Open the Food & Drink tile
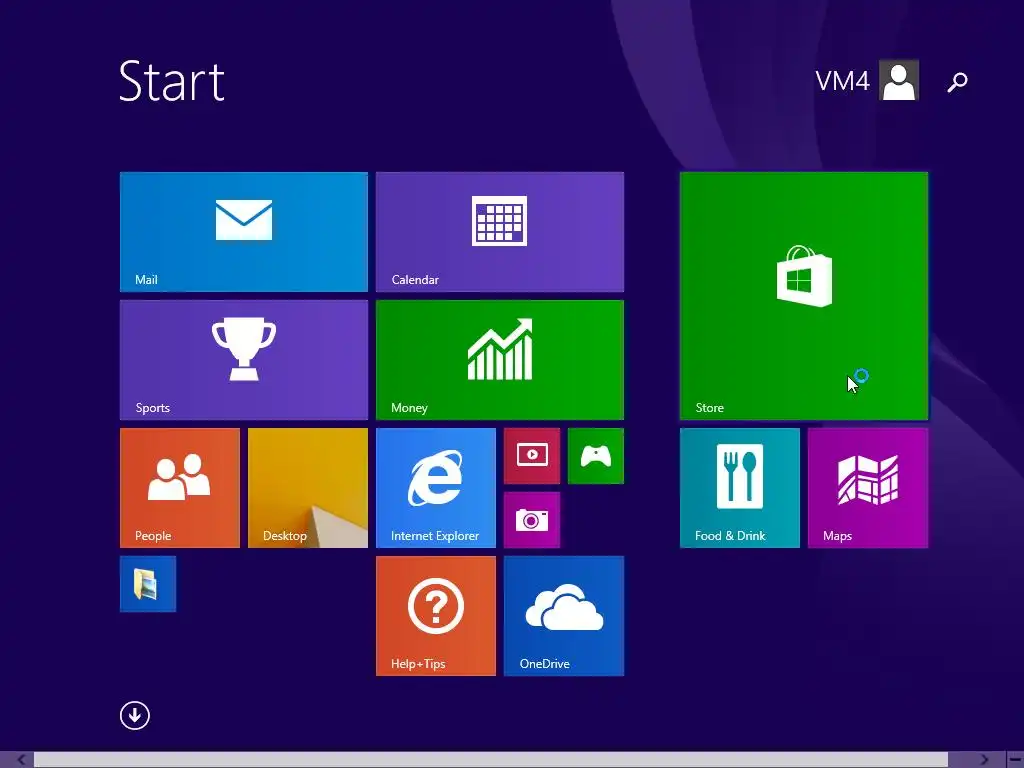Image resolution: width=1024 pixels, height=768 pixels. [739, 488]
